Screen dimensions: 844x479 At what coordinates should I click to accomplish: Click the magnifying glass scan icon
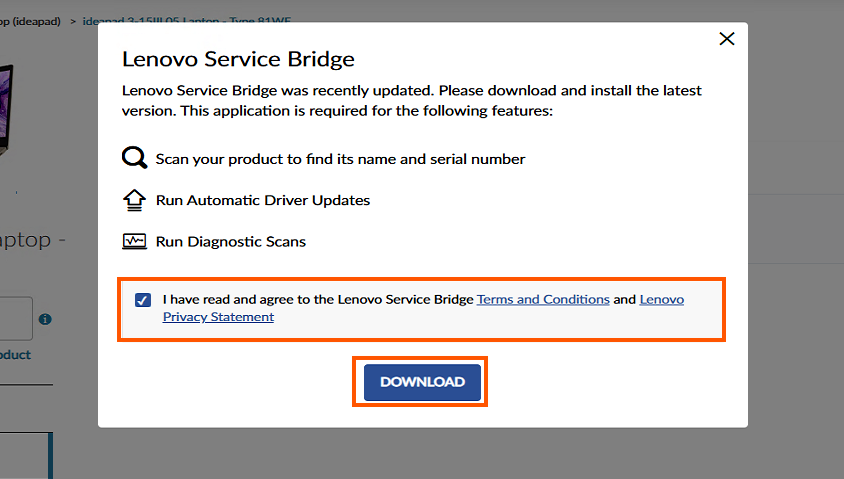pyautogui.click(x=134, y=158)
